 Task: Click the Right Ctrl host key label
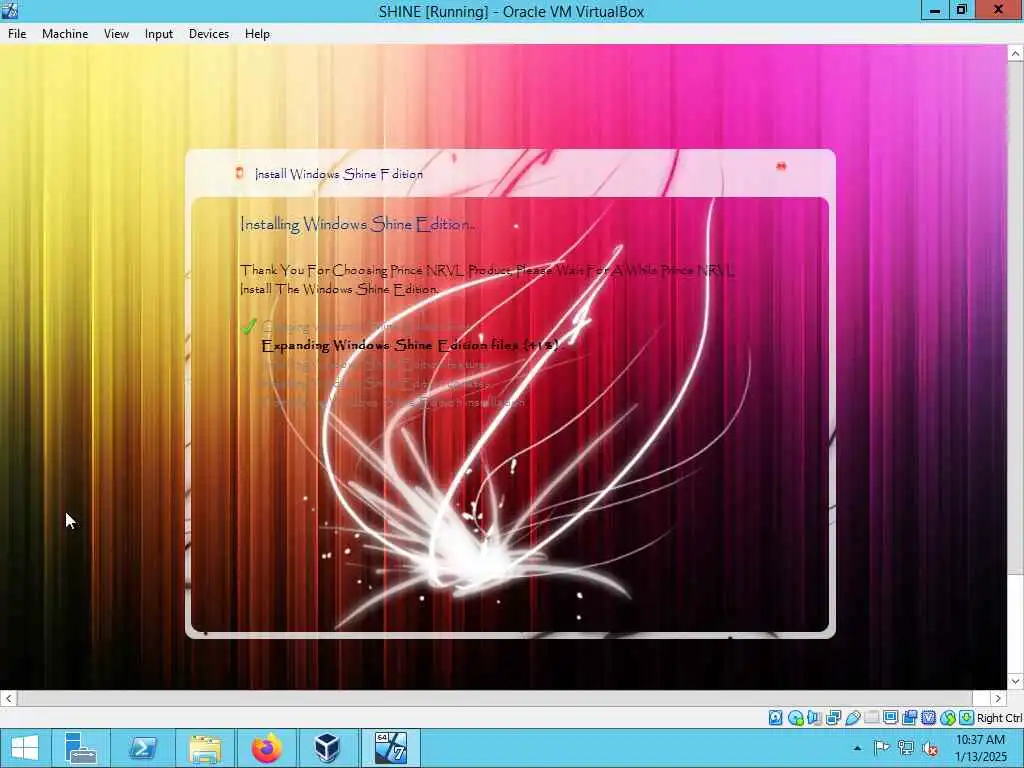(999, 718)
